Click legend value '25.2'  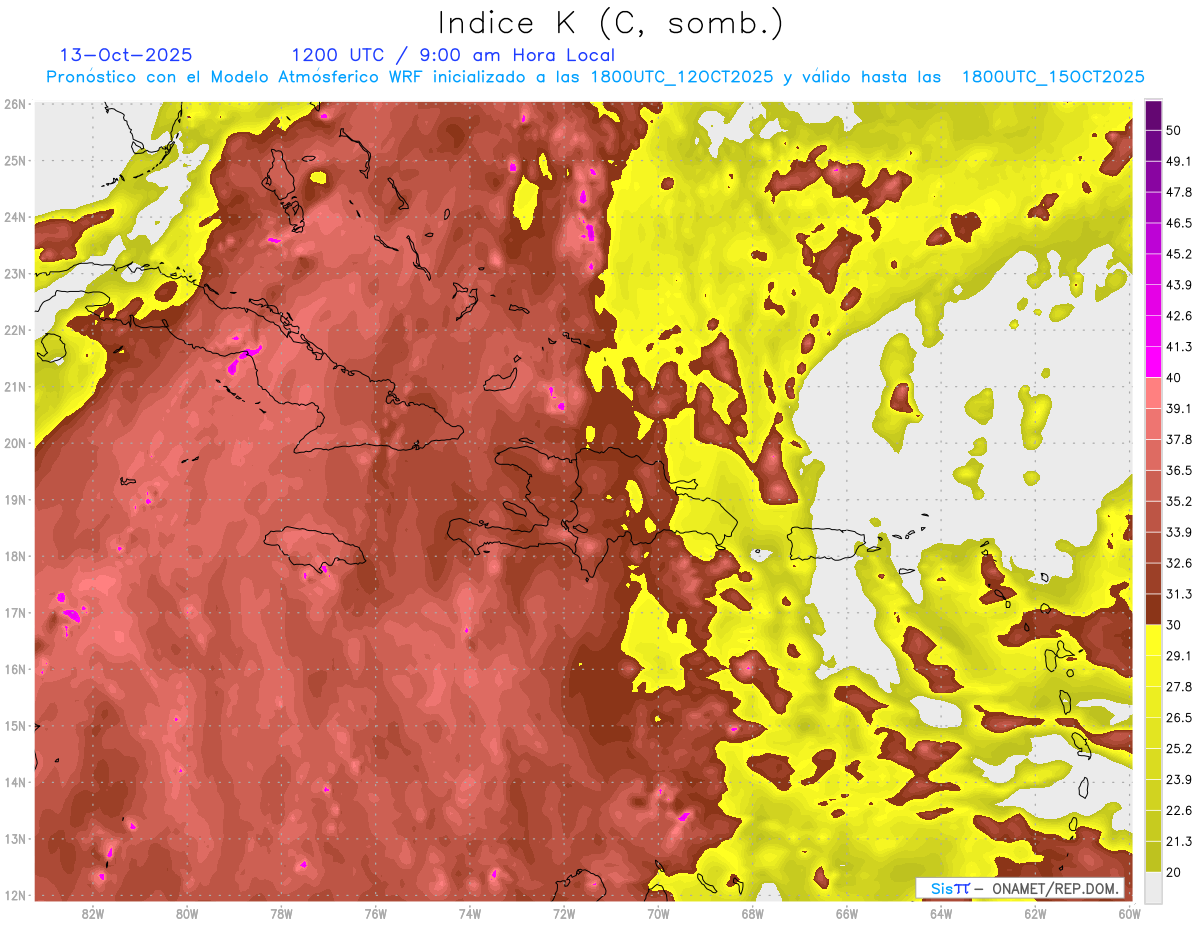[x=1179, y=749]
